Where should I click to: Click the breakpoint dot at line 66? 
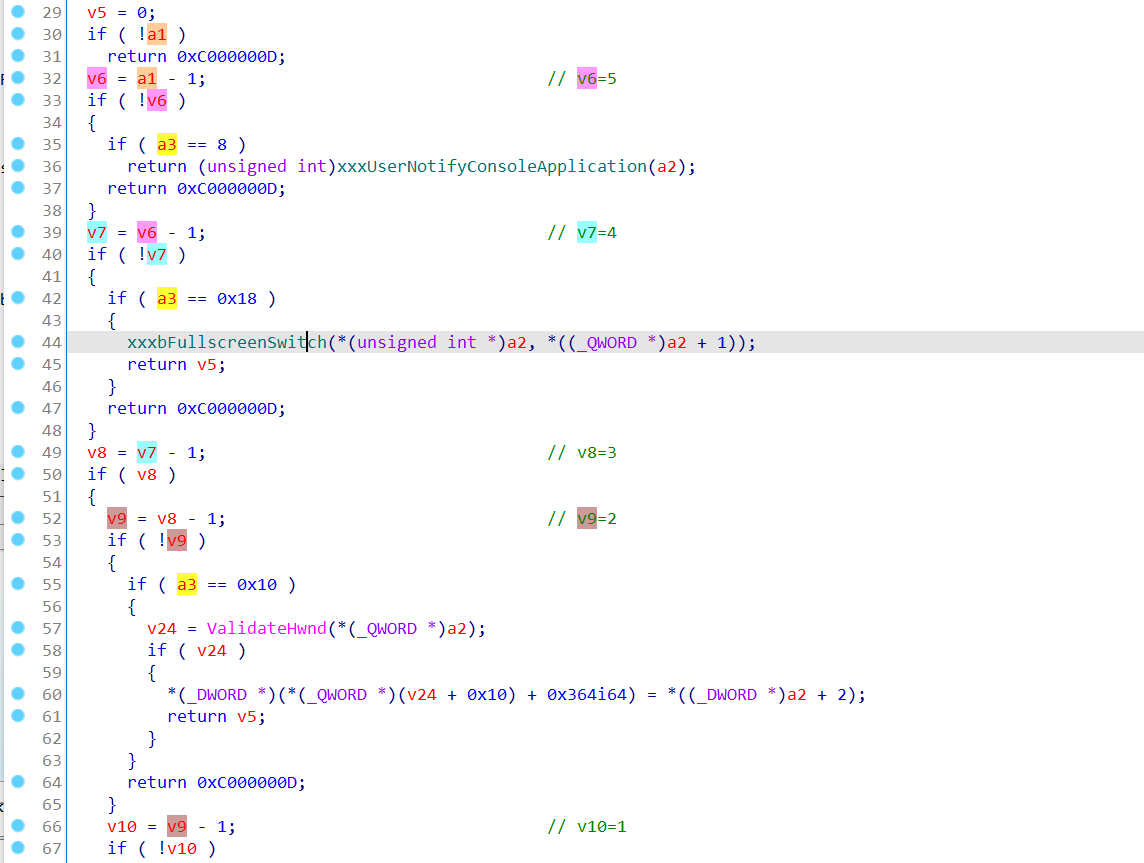[18, 826]
